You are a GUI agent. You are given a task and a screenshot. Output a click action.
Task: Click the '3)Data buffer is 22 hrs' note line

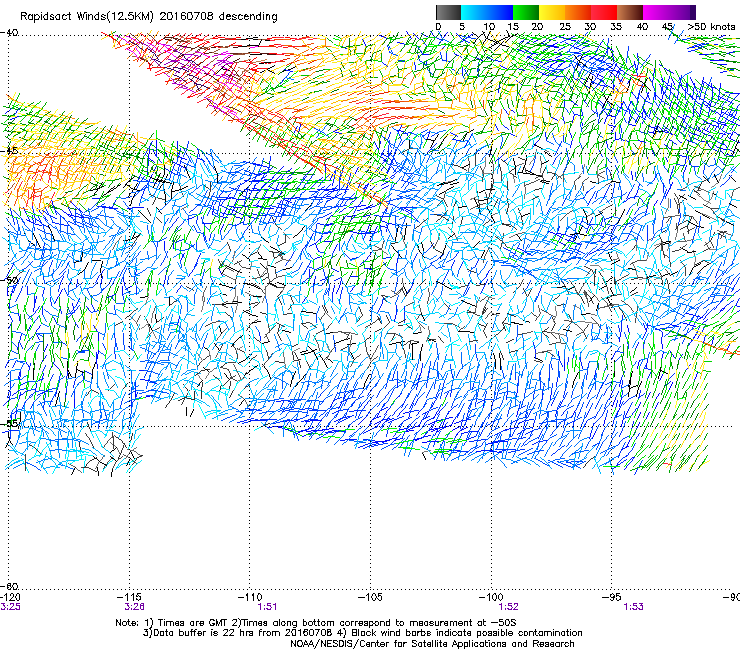pos(362,633)
